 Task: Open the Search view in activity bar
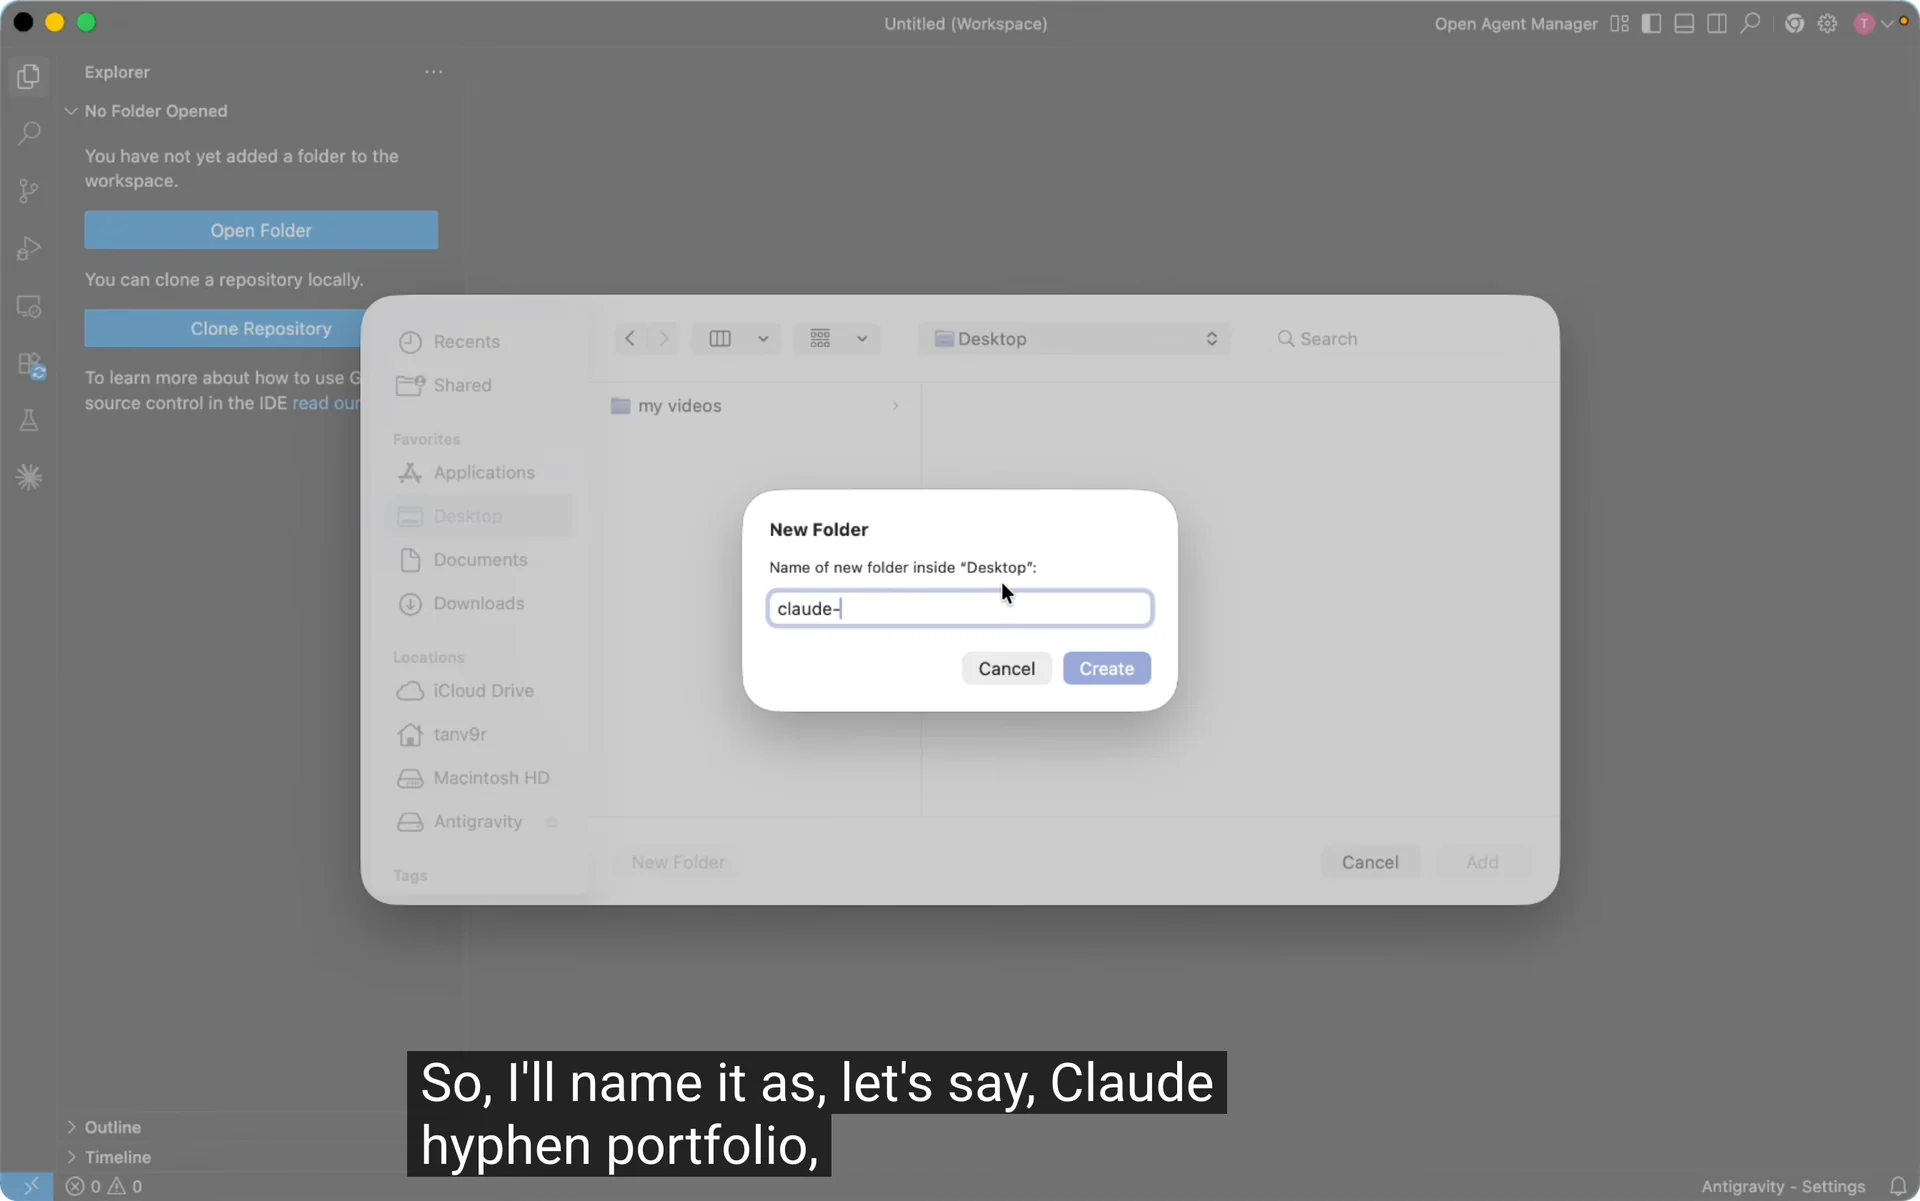click(x=29, y=133)
